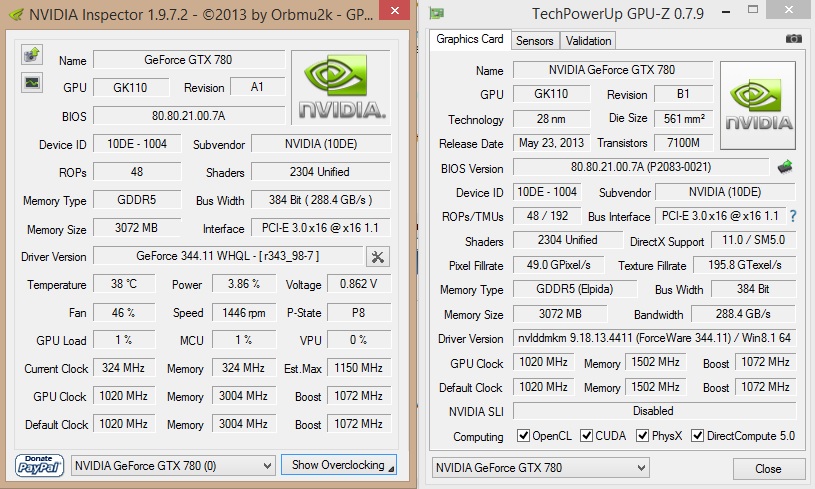815x489 pixels.
Task: Click the upload screenshot icon in NVIDIA Inspector
Action: tap(32, 55)
